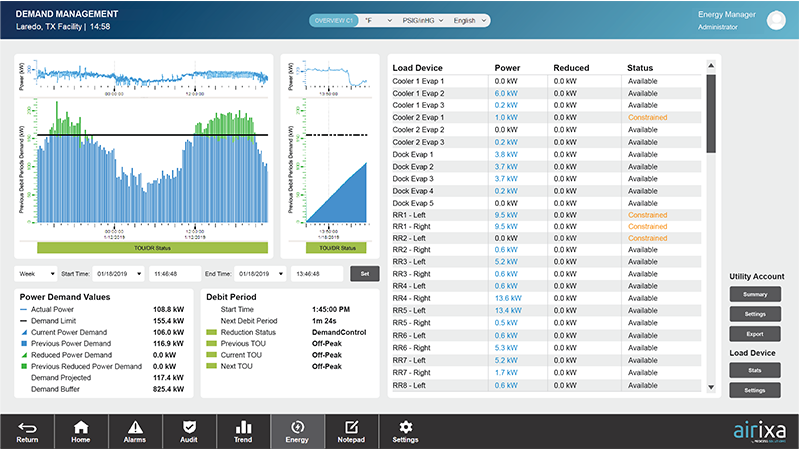The image size is (800, 449).
Task: Click the Return arrow icon
Action: pos(27,428)
